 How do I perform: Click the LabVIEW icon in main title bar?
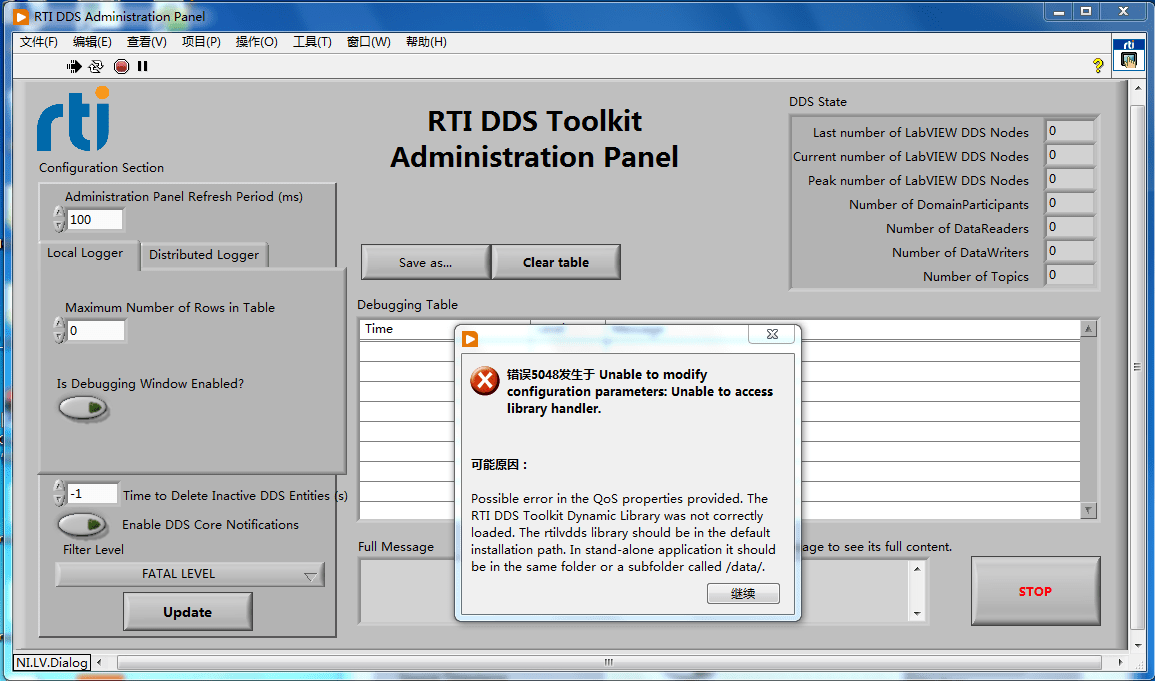(x=21, y=16)
